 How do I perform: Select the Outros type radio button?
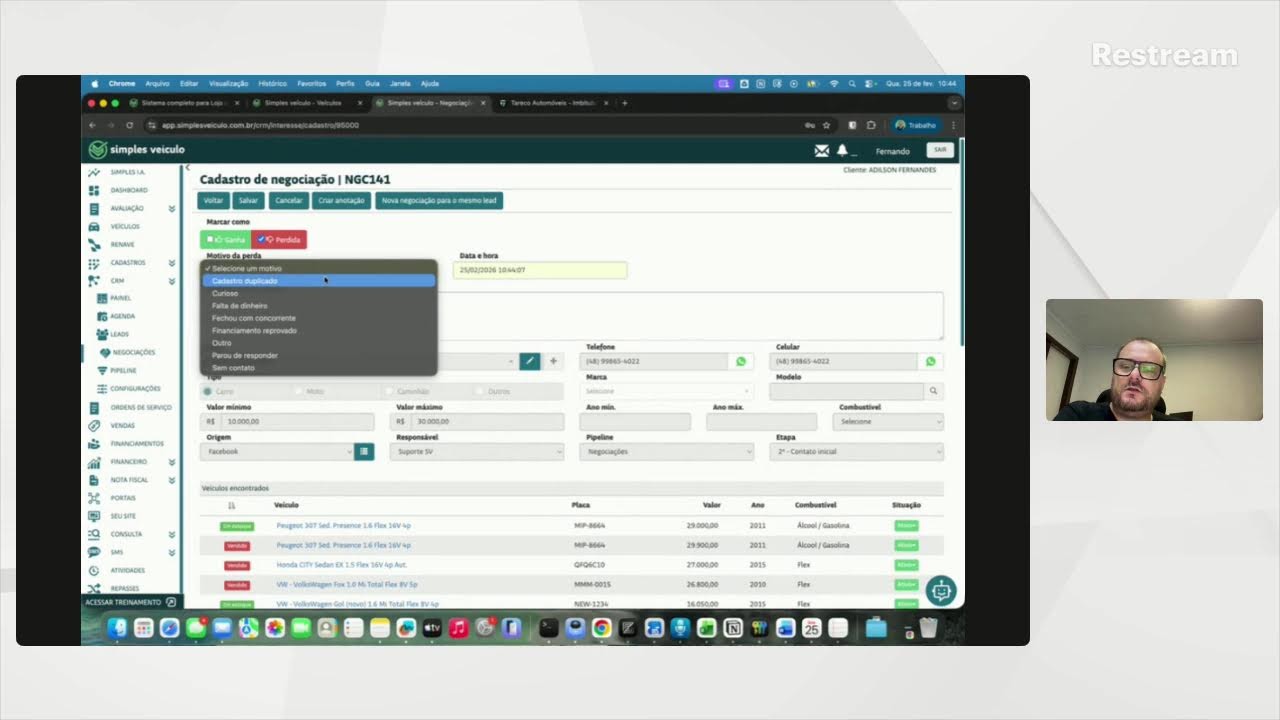click(481, 391)
